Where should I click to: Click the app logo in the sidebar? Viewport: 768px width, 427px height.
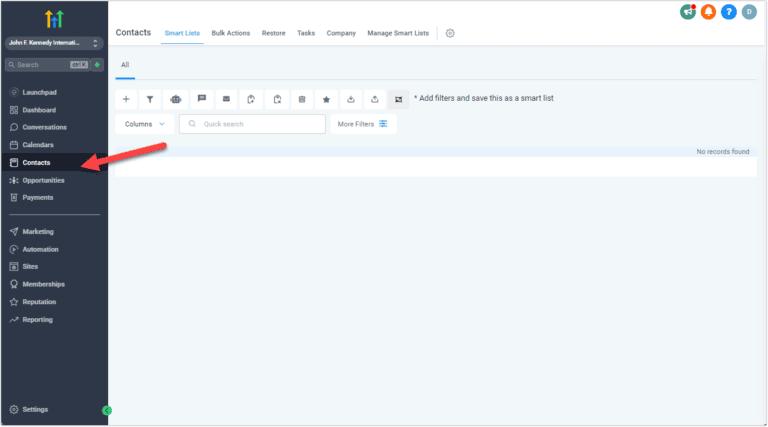click(54, 19)
